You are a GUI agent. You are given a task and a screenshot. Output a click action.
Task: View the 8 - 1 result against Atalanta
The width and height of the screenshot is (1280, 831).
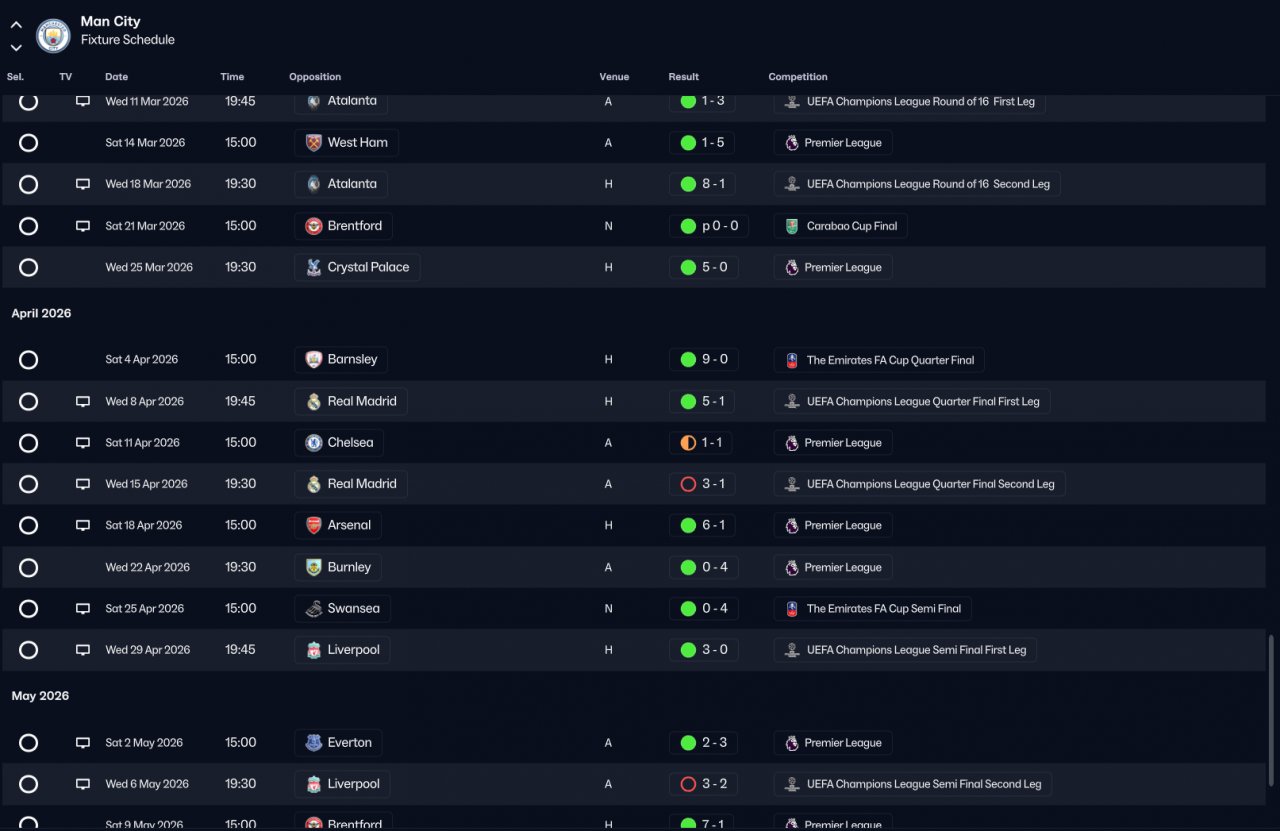(702, 184)
